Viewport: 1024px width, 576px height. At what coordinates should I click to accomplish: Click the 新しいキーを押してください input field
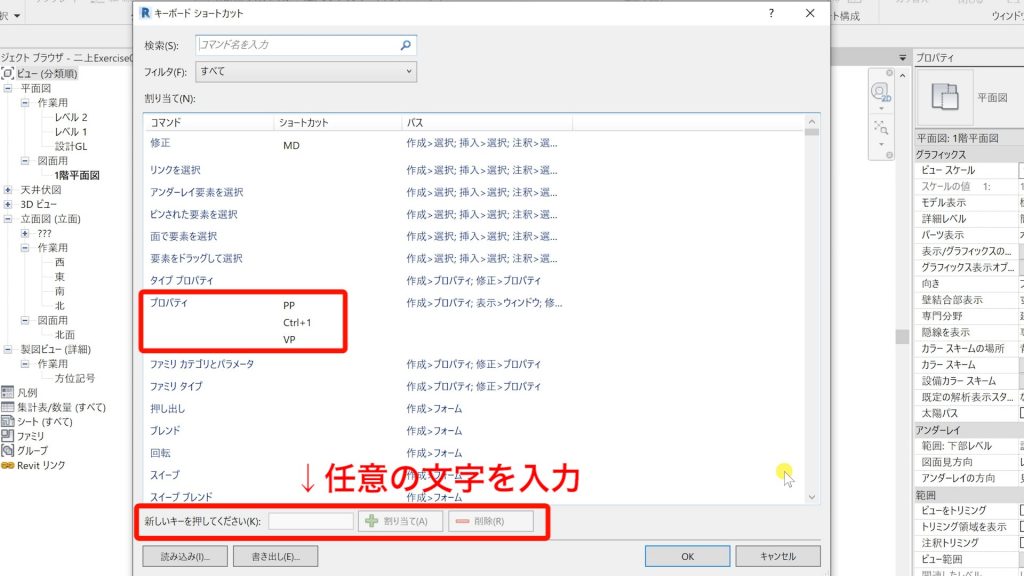pyautogui.click(x=311, y=520)
